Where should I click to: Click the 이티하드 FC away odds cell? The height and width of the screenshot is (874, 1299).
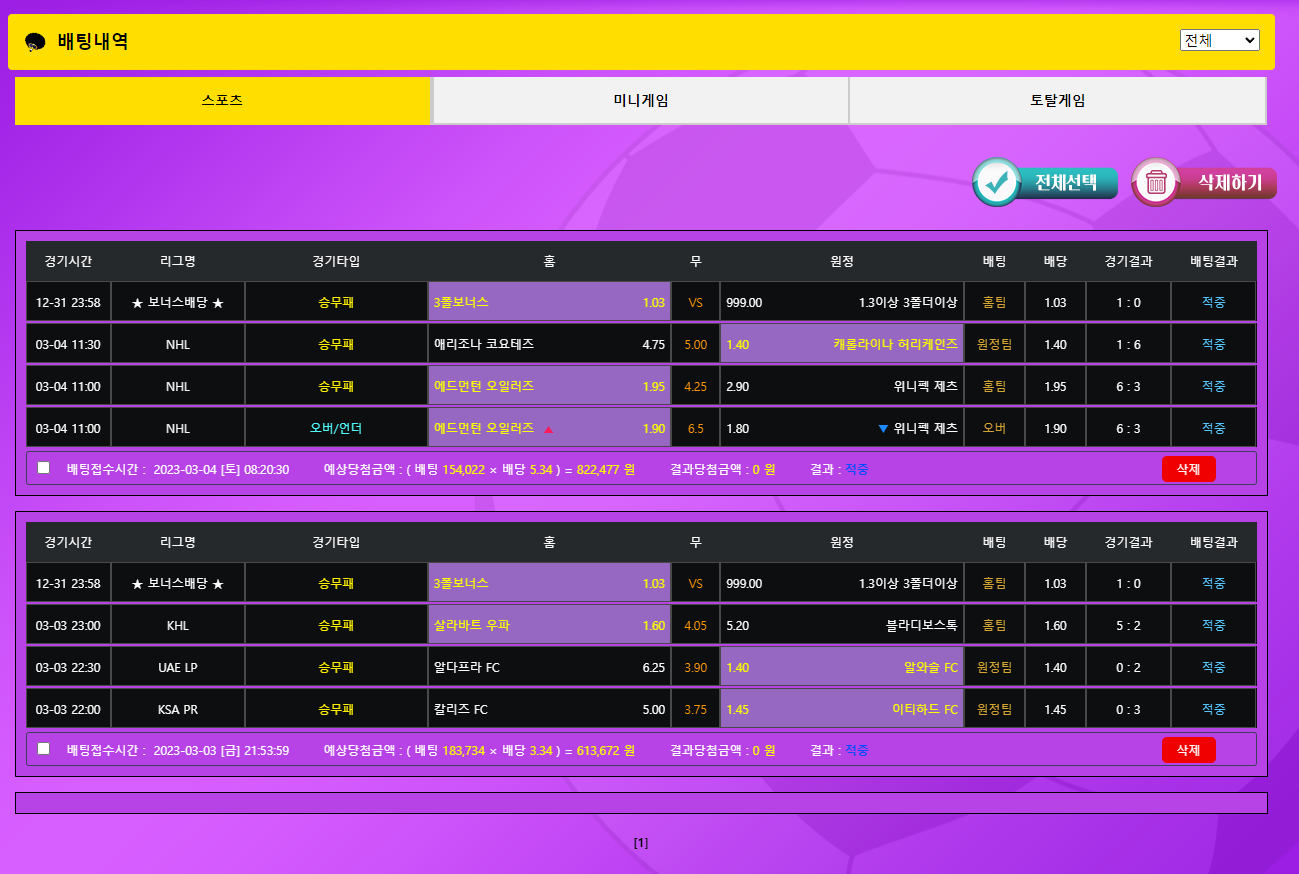(x=841, y=709)
